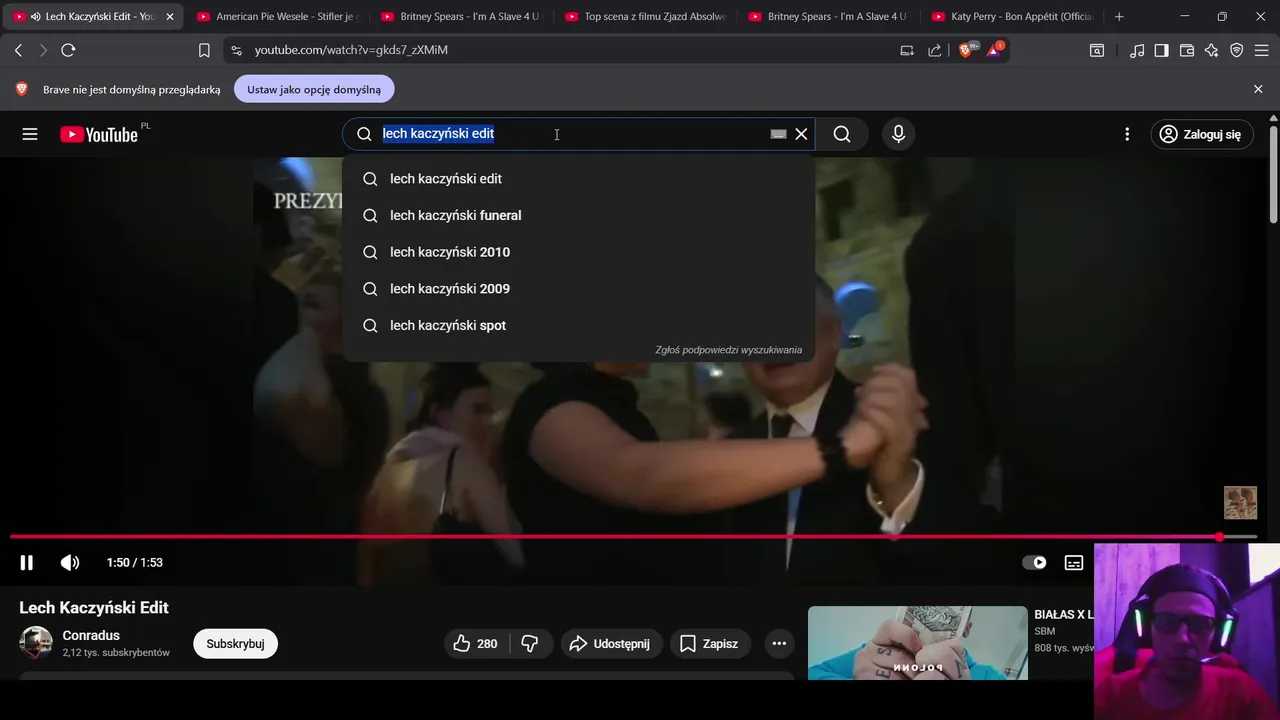Image resolution: width=1280 pixels, height=720 pixels.
Task: Open the Brave main hamburger menu
Action: click(x=1261, y=50)
